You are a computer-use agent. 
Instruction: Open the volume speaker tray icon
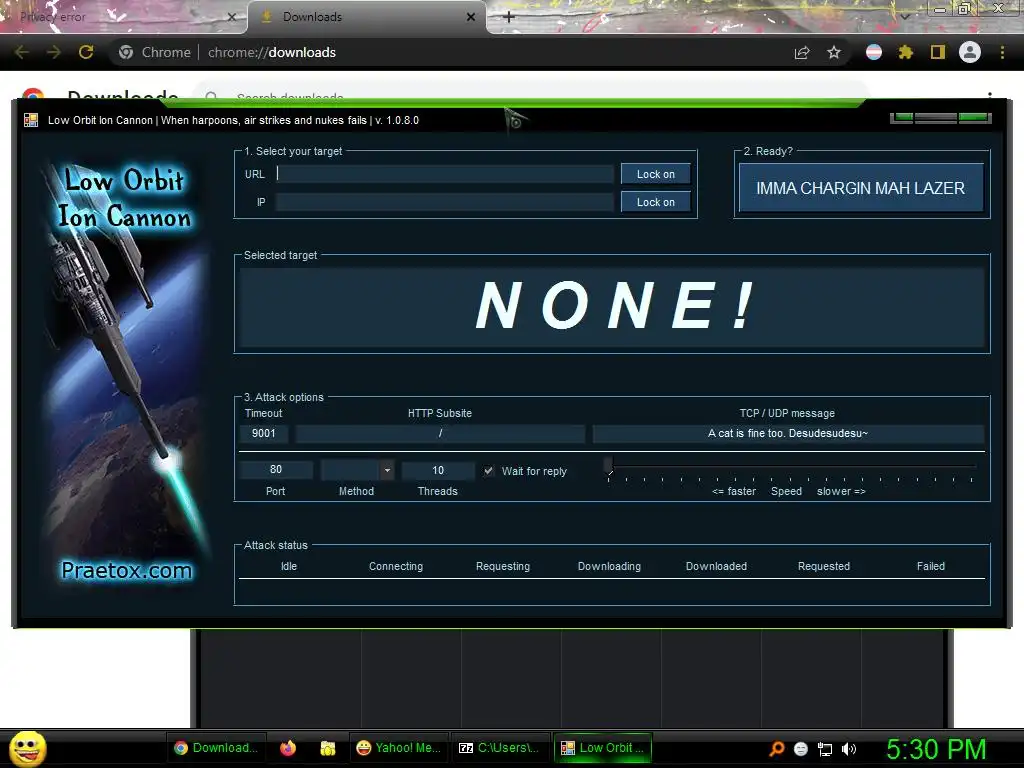[x=849, y=749]
